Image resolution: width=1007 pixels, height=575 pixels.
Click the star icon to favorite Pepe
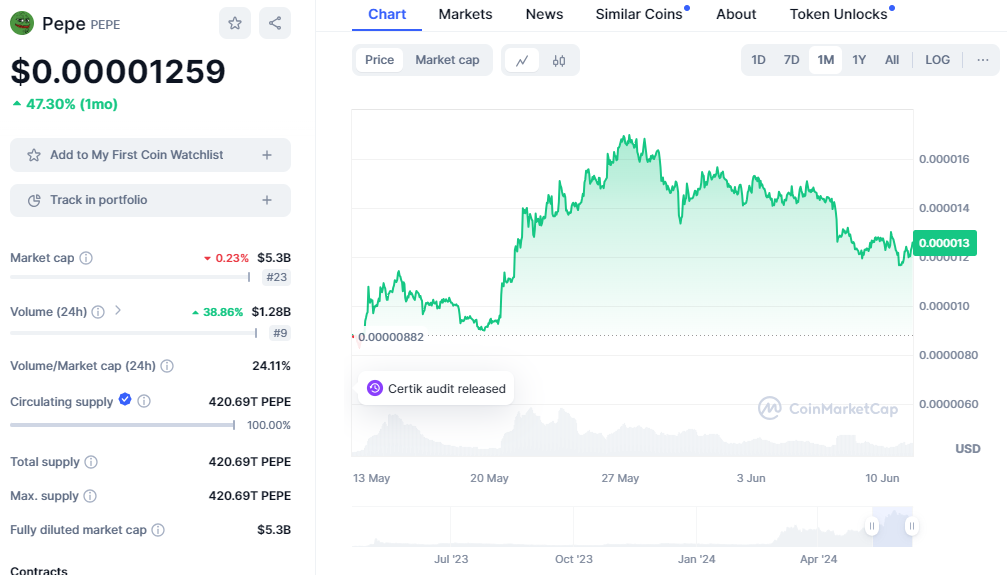point(235,23)
